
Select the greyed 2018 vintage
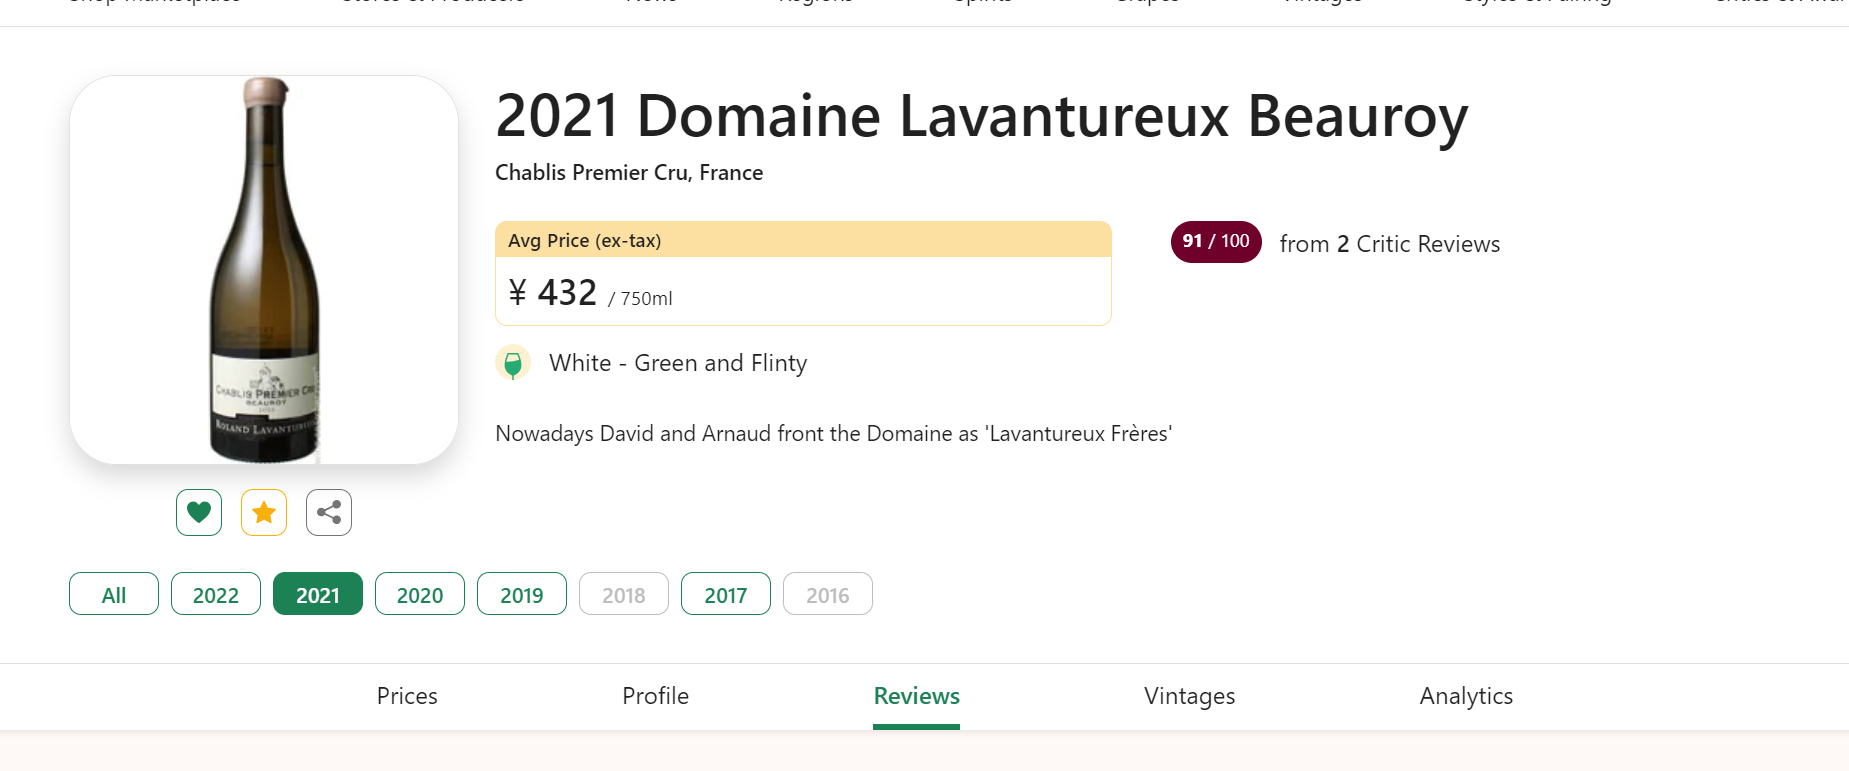point(624,594)
